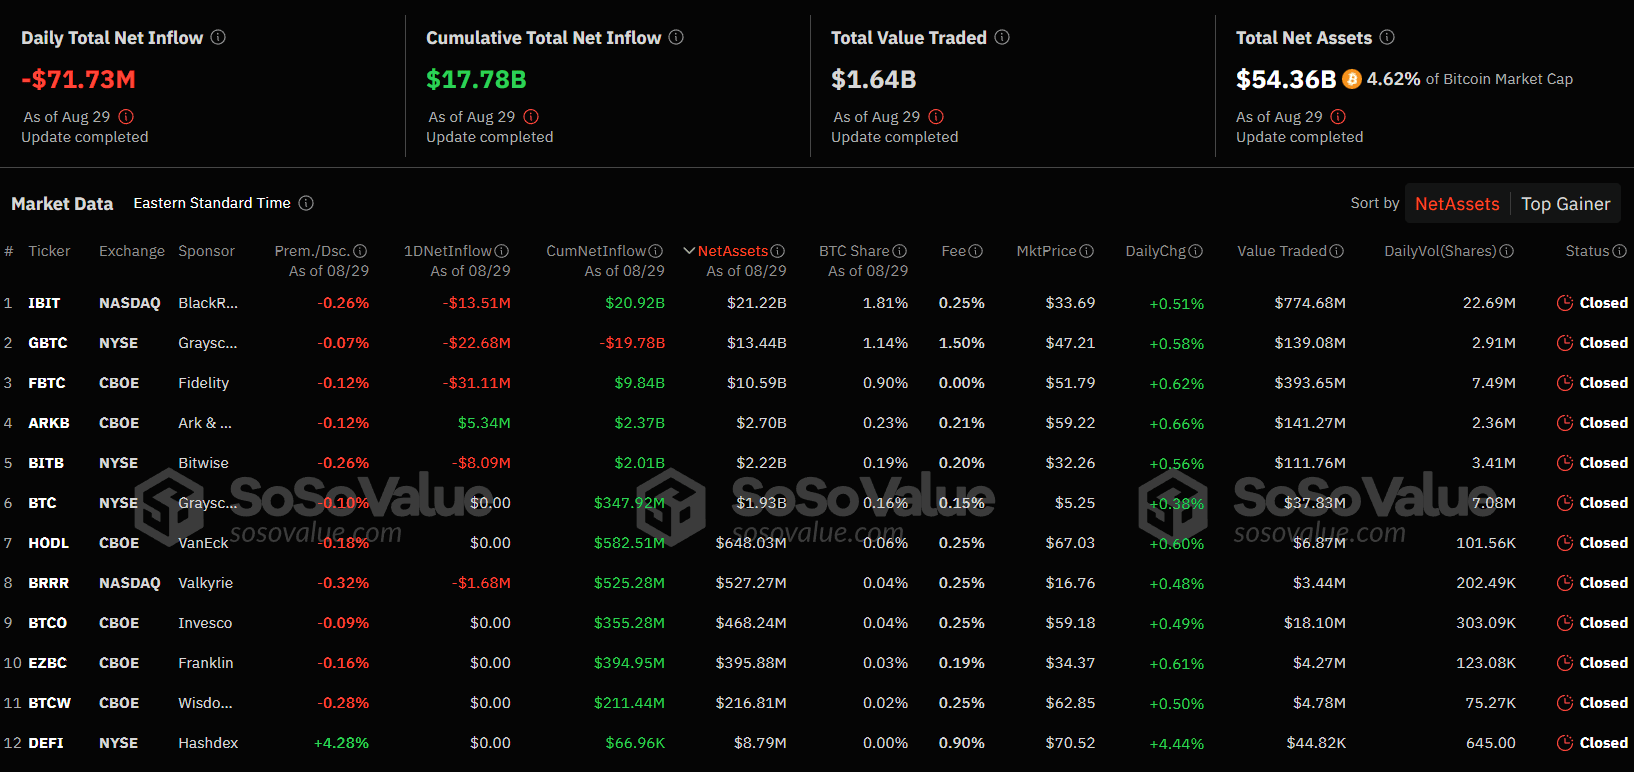Open the ARKB ticker link
Screen dimensions: 1634x772
coord(49,423)
